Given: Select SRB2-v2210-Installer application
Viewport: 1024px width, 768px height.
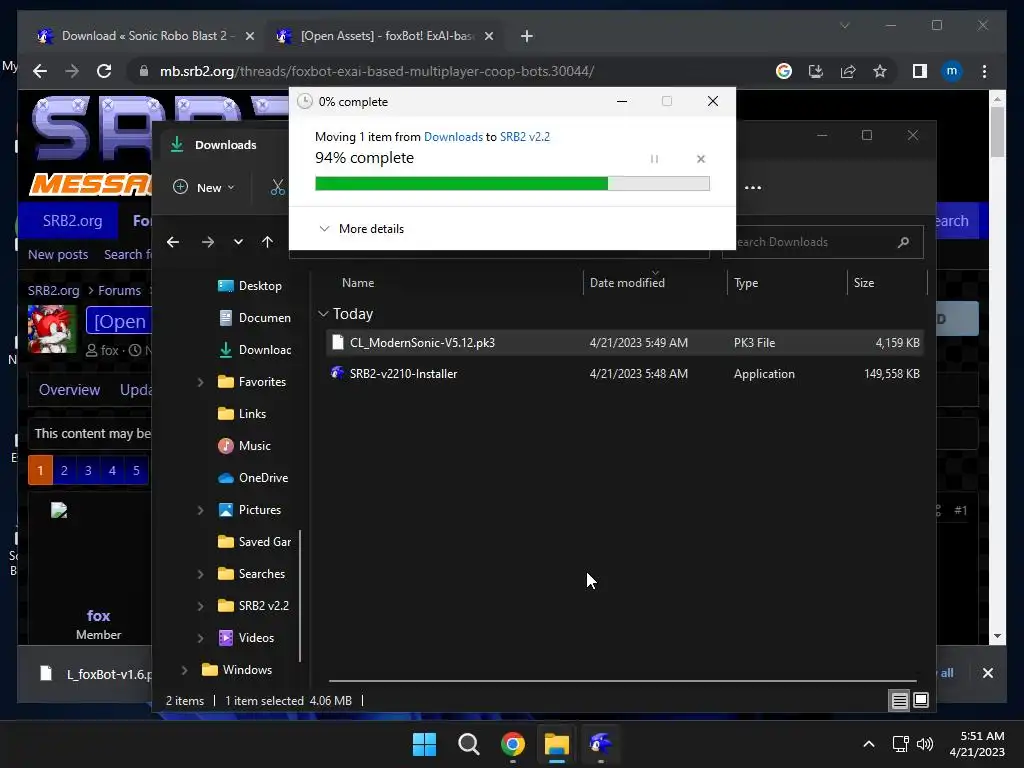Looking at the screenshot, I should point(625,374).
